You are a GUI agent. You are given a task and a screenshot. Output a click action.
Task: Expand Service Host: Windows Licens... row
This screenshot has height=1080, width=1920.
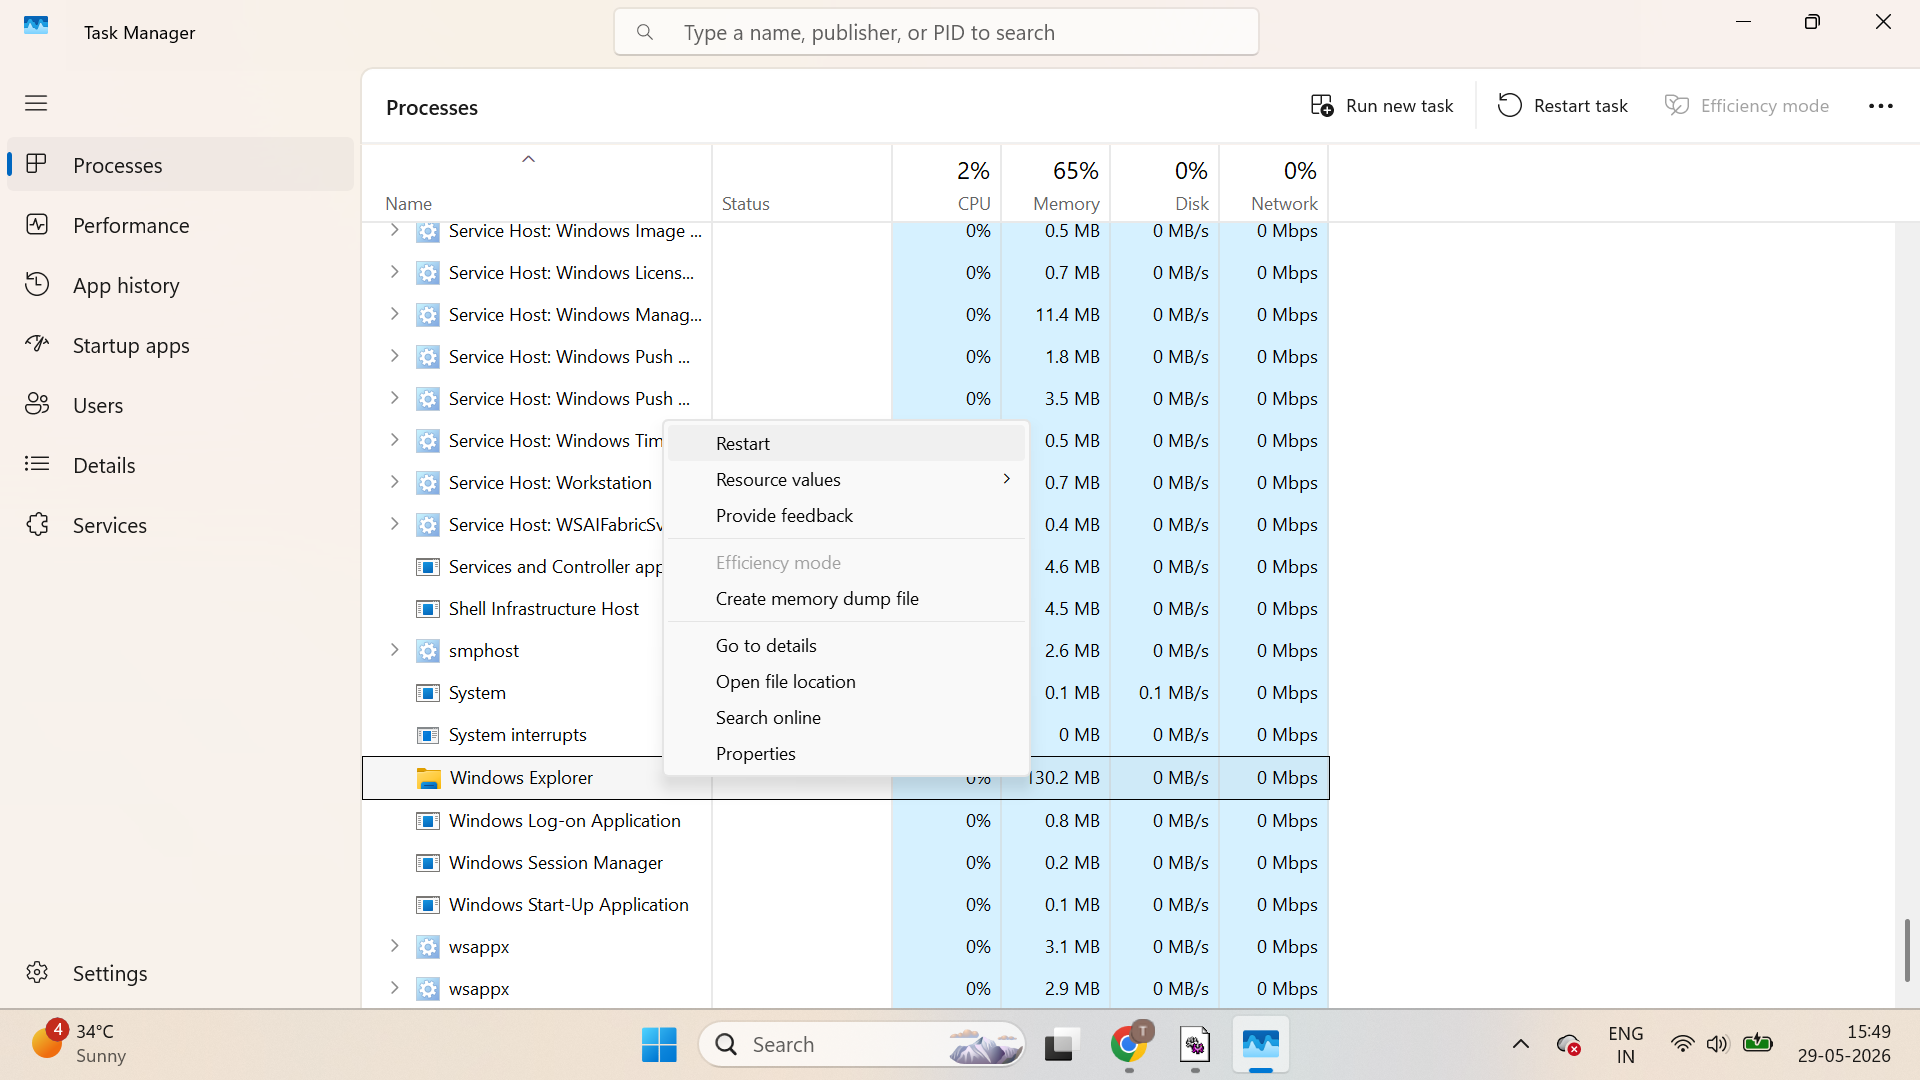pos(394,272)
